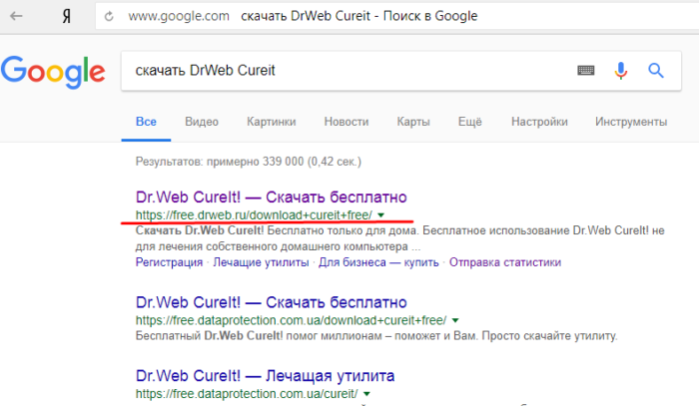The image size is (699, 406).
Task: Click the blue search magnifier icon
Action: [656, 70]
